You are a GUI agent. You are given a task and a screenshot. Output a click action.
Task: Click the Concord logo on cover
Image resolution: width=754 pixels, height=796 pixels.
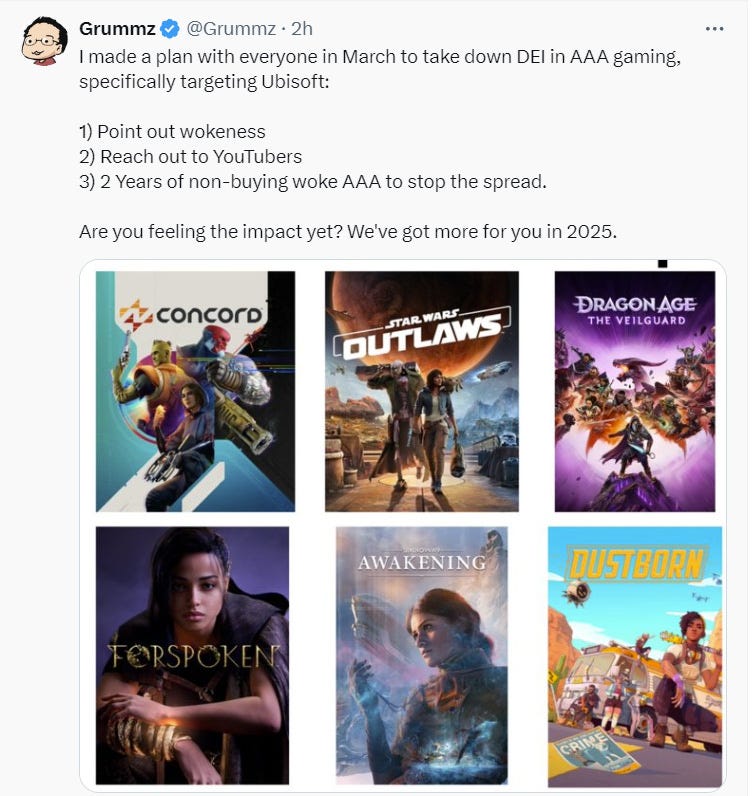pyautogui.click(x=191, y=314)
